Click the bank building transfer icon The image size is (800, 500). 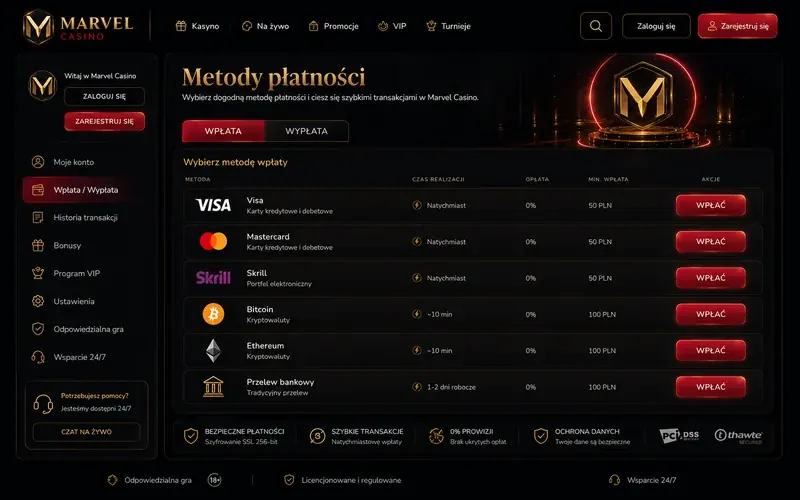(213, 387)
